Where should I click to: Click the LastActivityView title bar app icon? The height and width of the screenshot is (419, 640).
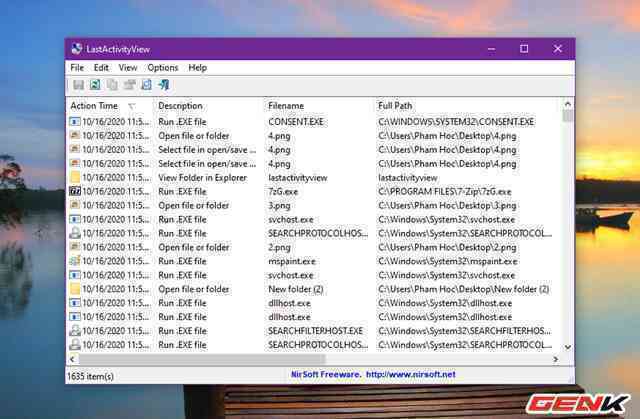76,49
